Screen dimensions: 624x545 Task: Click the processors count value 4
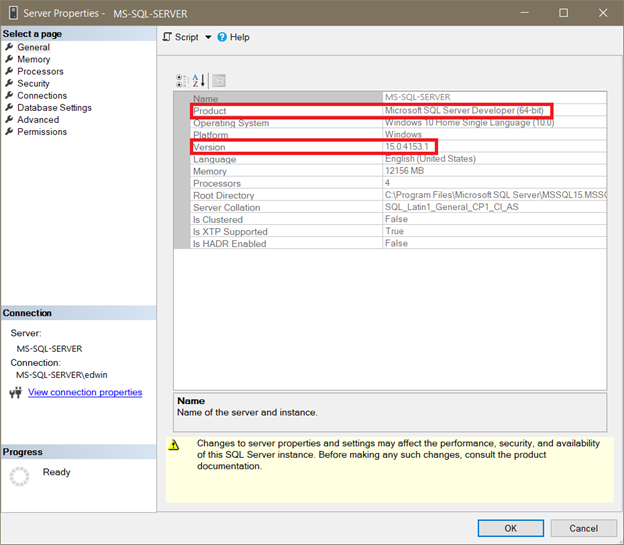(x=387, y=183)
